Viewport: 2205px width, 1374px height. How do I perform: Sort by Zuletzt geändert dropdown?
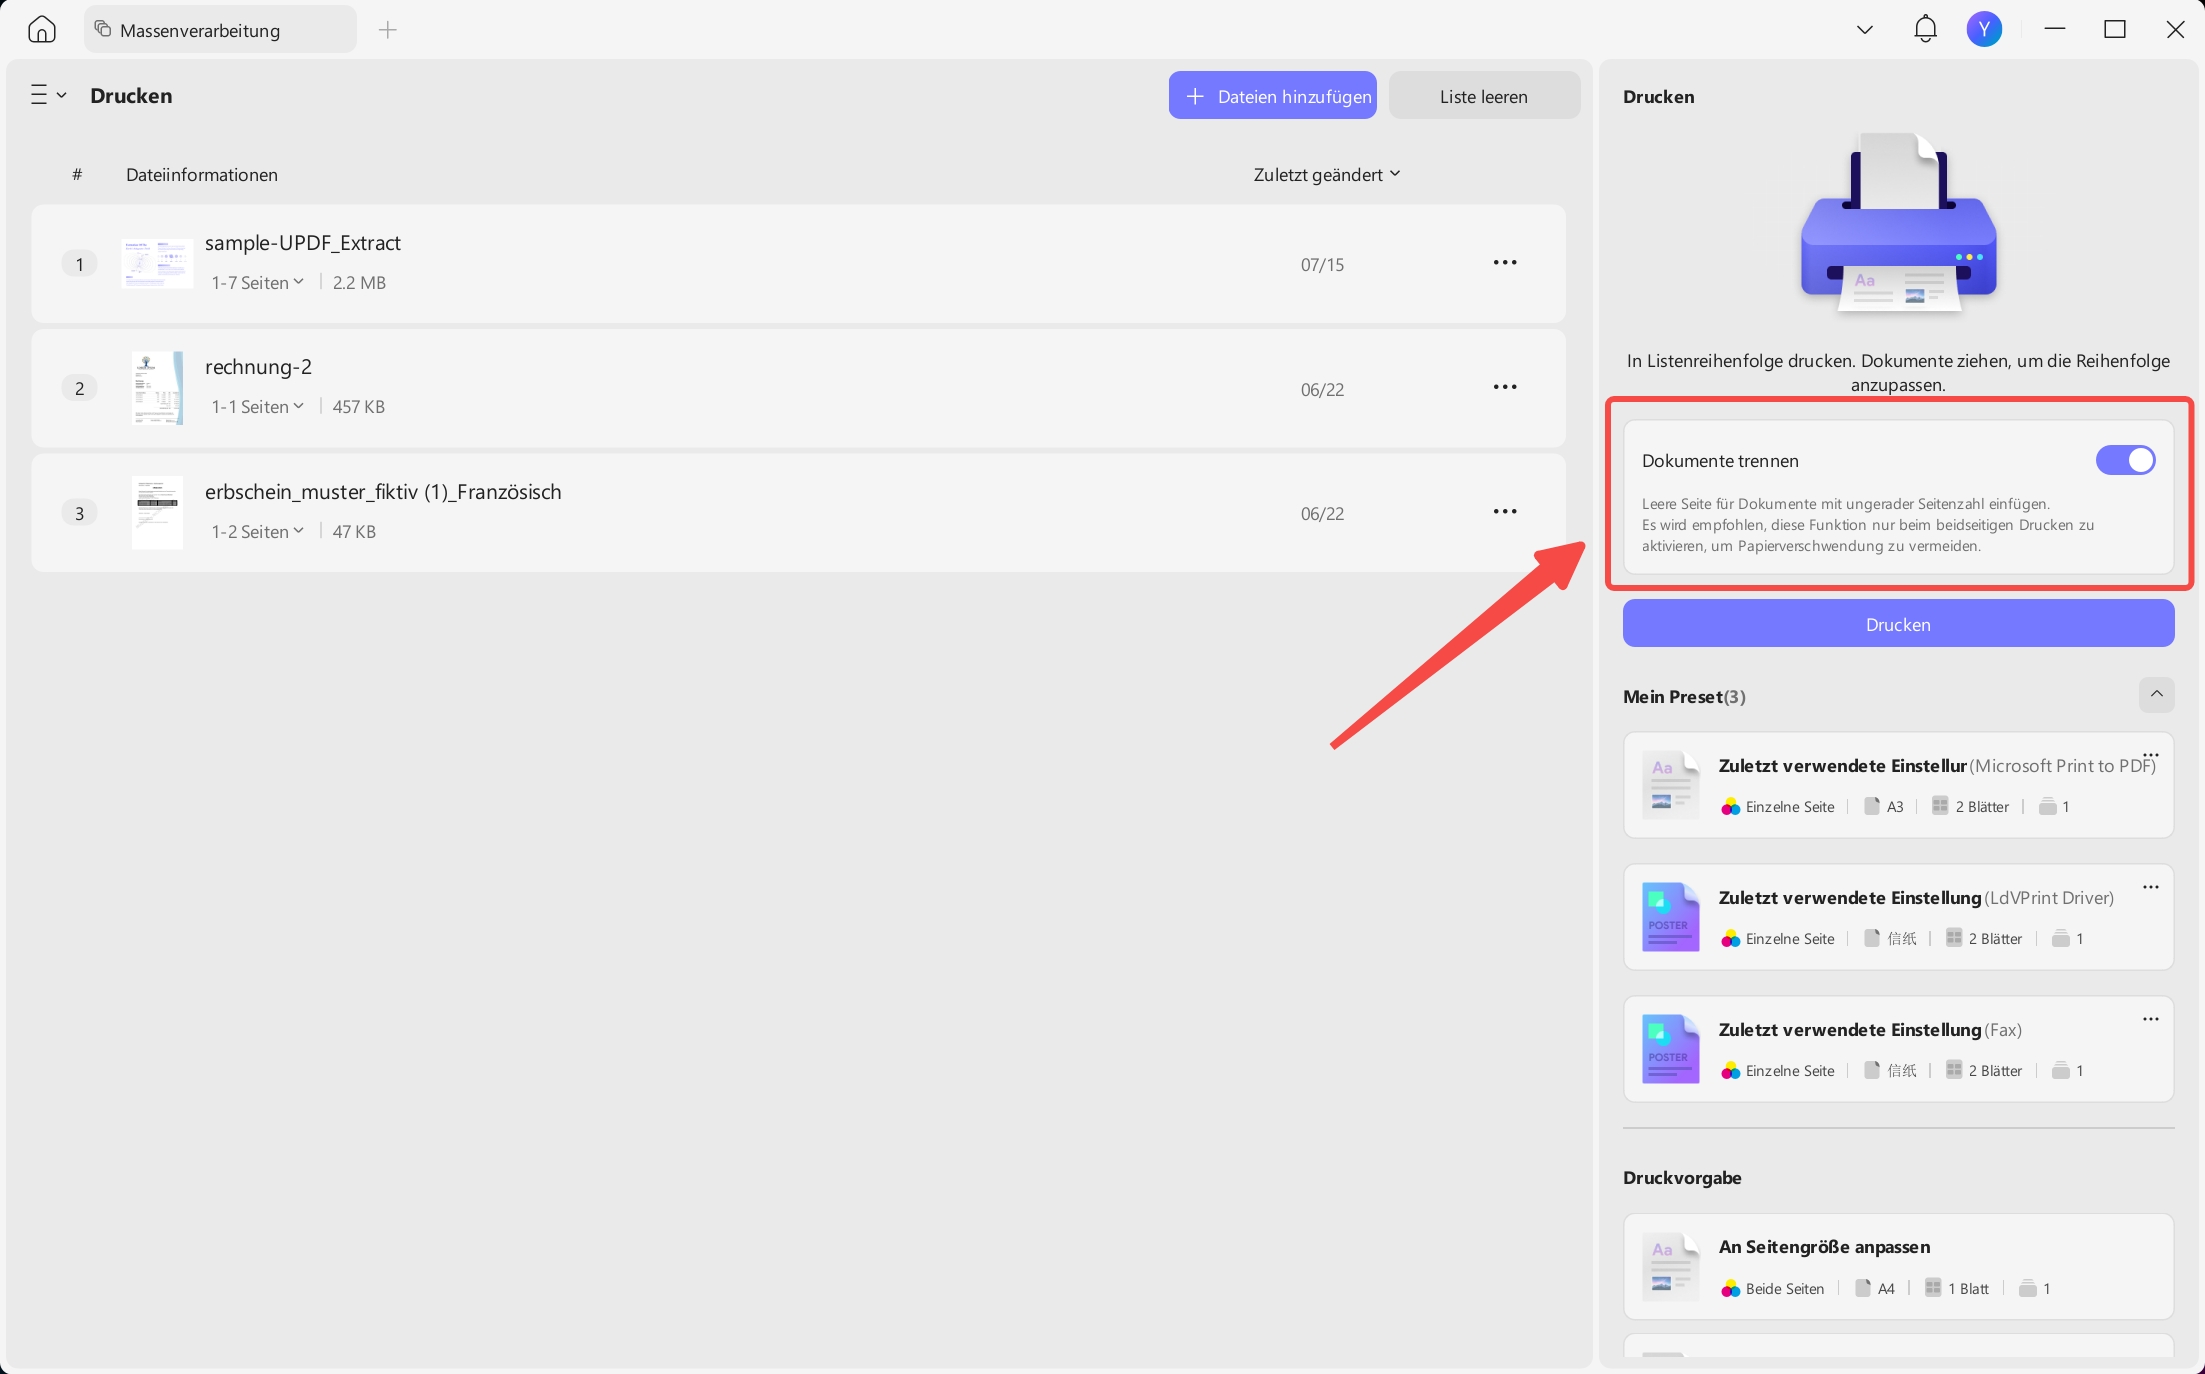pyautogui.click(x=1327, y=175)
